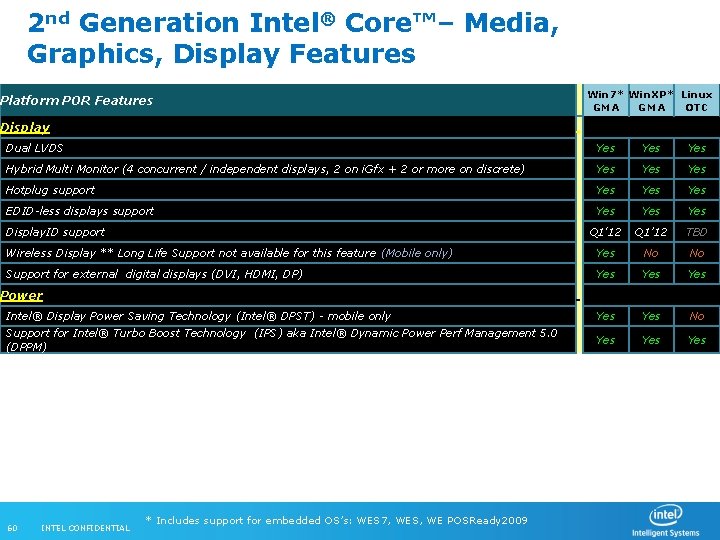Click Win7 "Yes" cell for Dual LVDS

click(606, 148)
